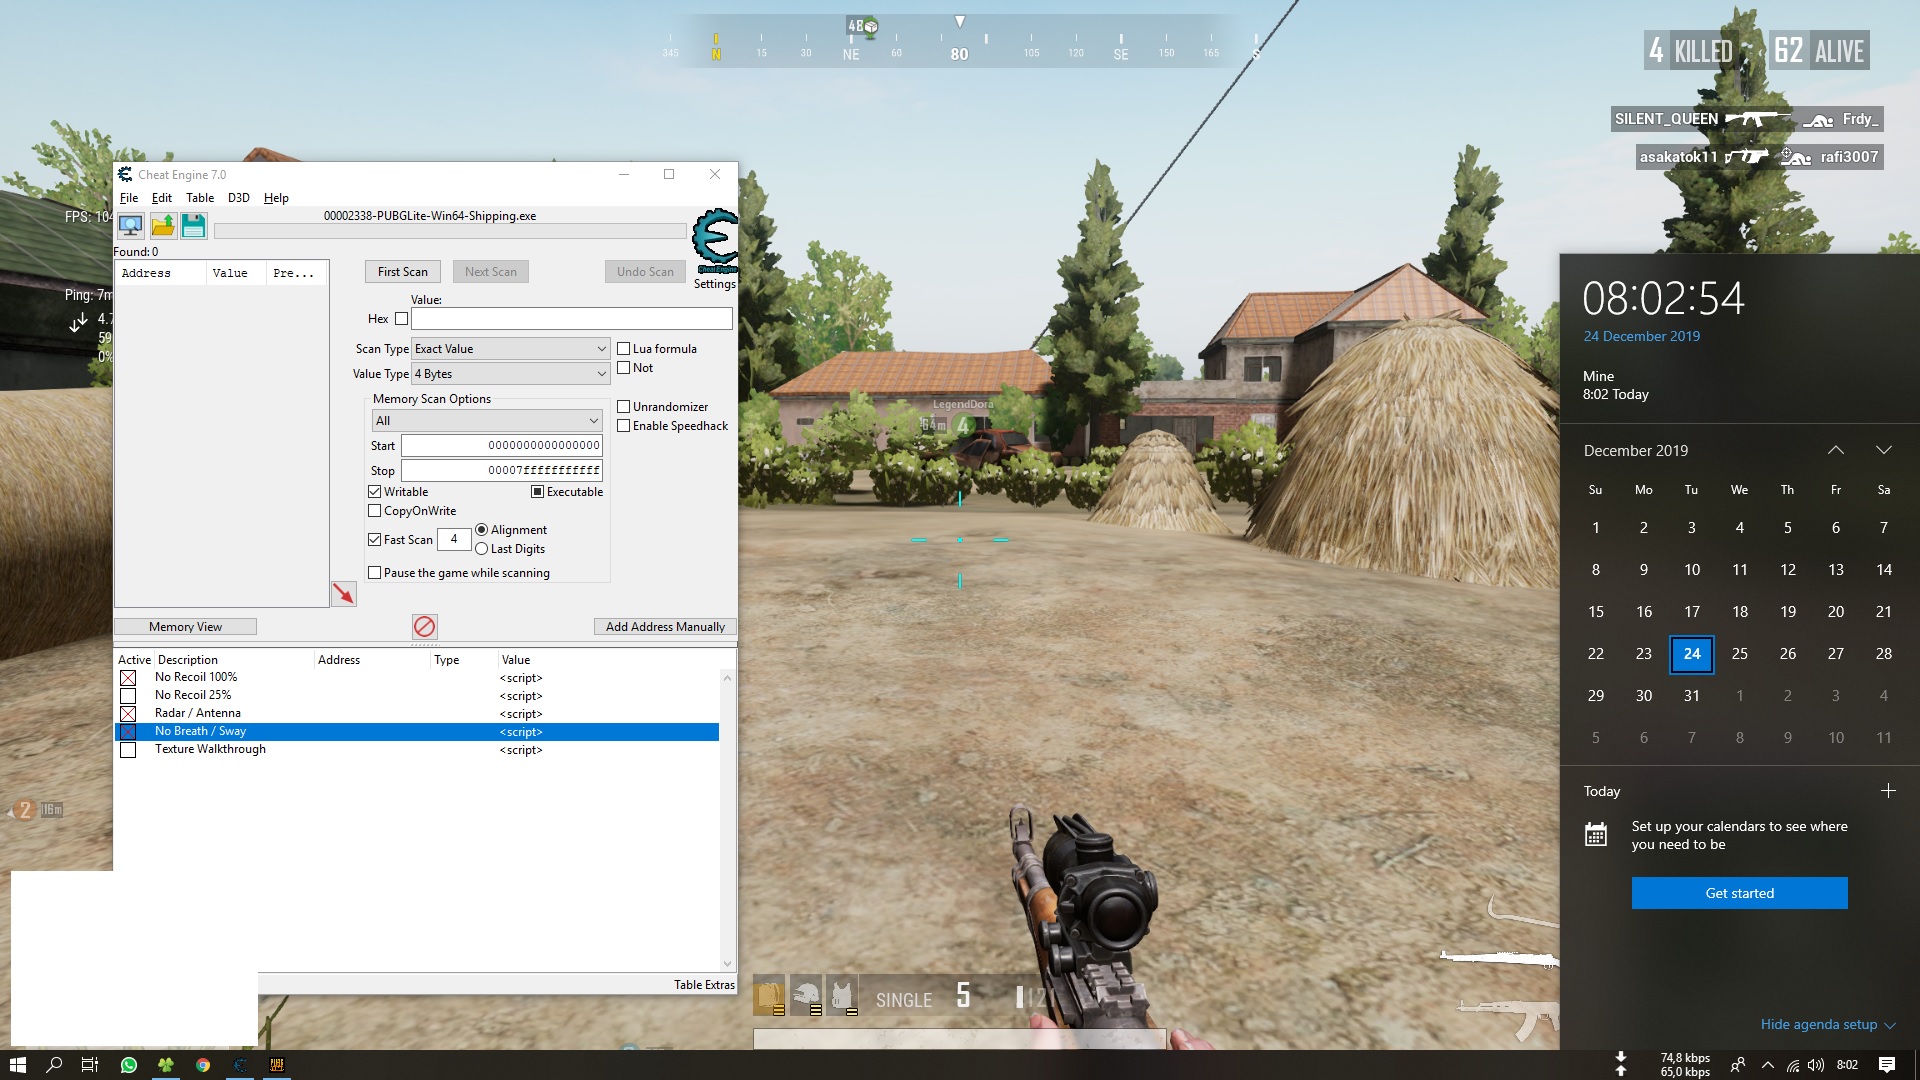The image size is (1920, 1080).
Task: Open WhatsApp from the taskbar
Action: 128,1065
